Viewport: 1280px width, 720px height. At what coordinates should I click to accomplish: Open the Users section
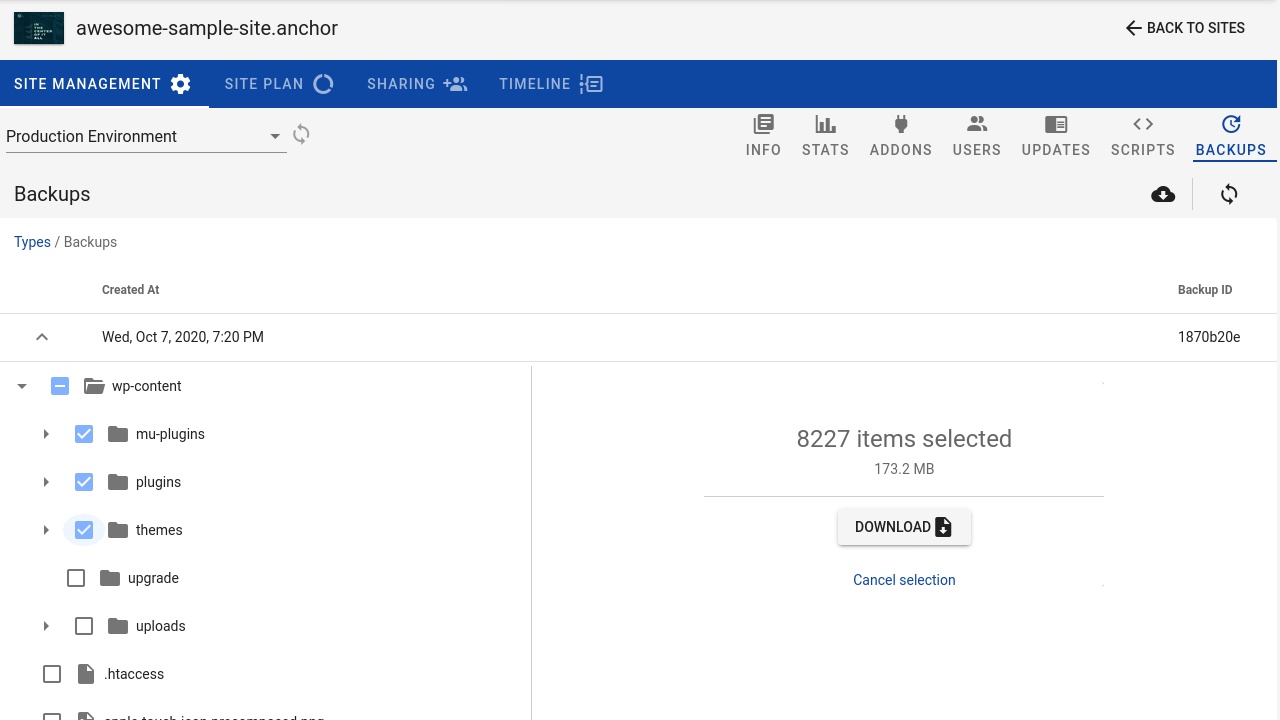[977, 136]
